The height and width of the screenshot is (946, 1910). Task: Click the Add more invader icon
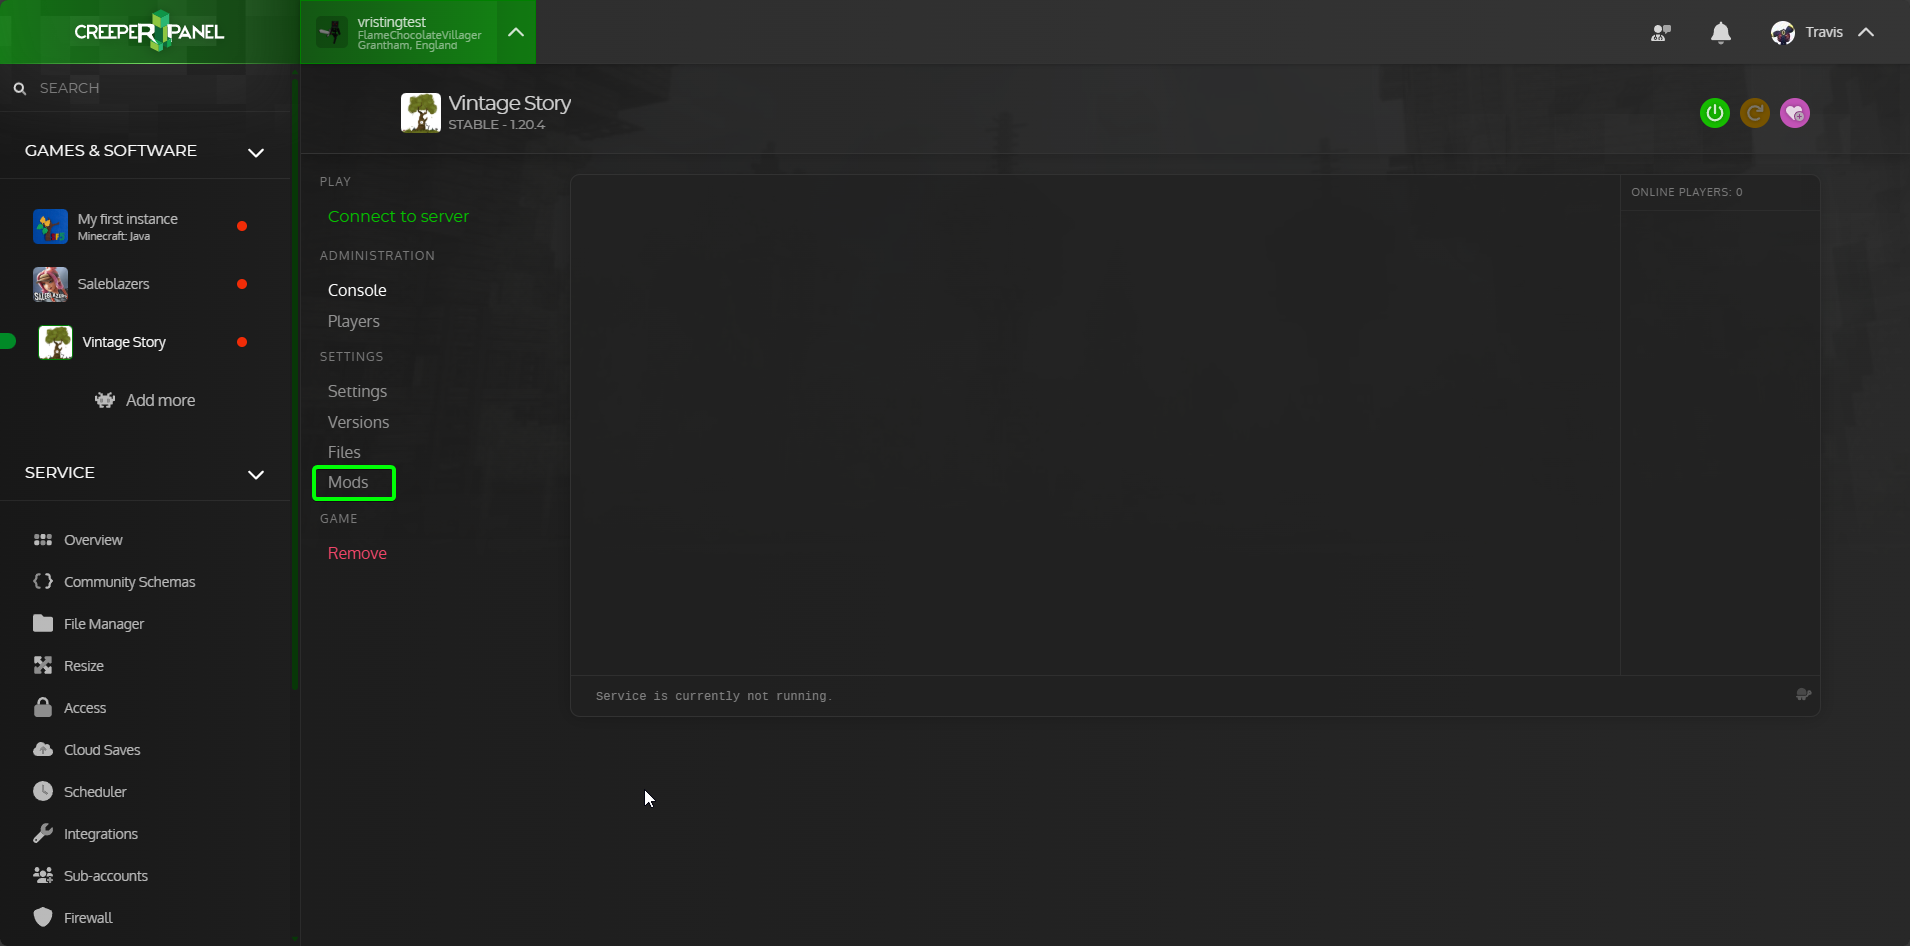pos(105,400)
